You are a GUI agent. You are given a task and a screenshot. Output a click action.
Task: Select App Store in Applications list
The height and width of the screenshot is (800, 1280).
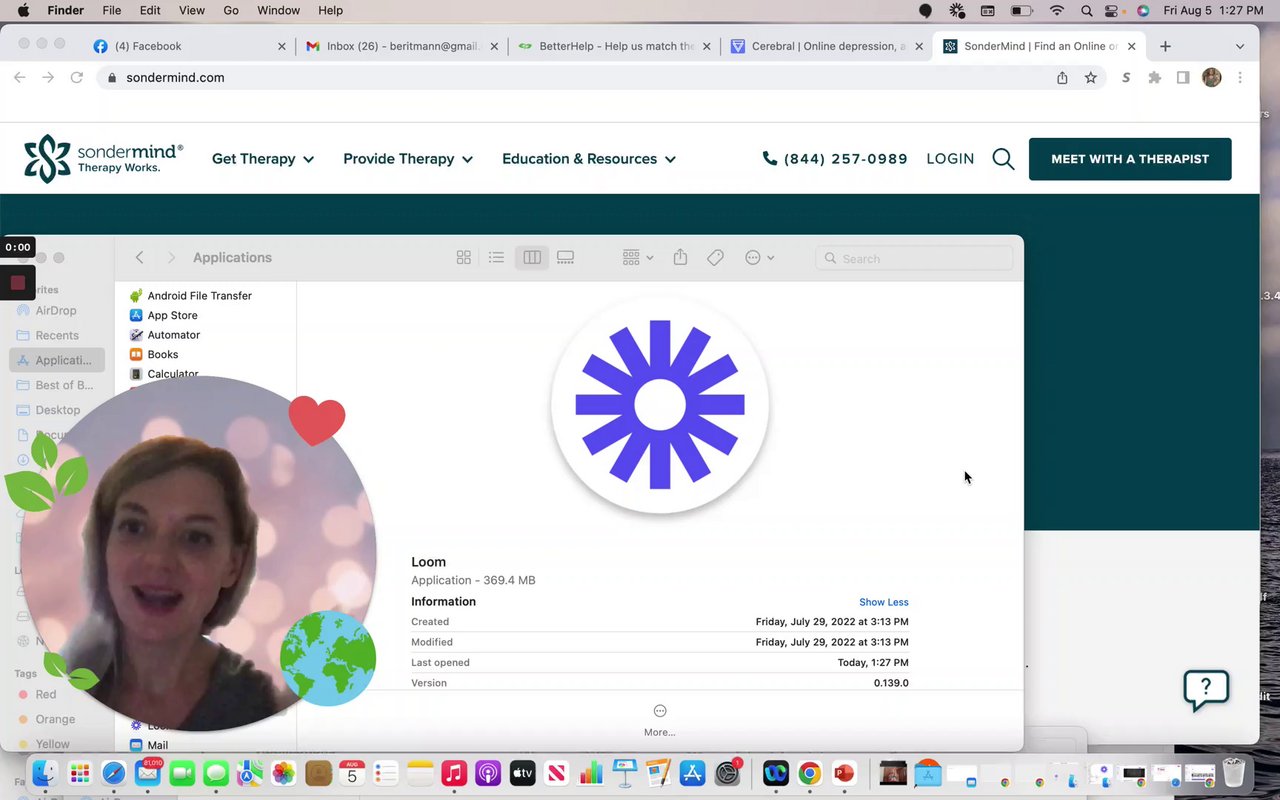(172, 316)
